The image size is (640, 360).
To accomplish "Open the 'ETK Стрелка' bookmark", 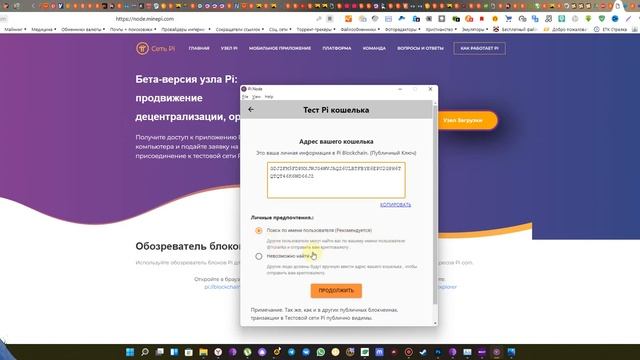I will (610, 29).
